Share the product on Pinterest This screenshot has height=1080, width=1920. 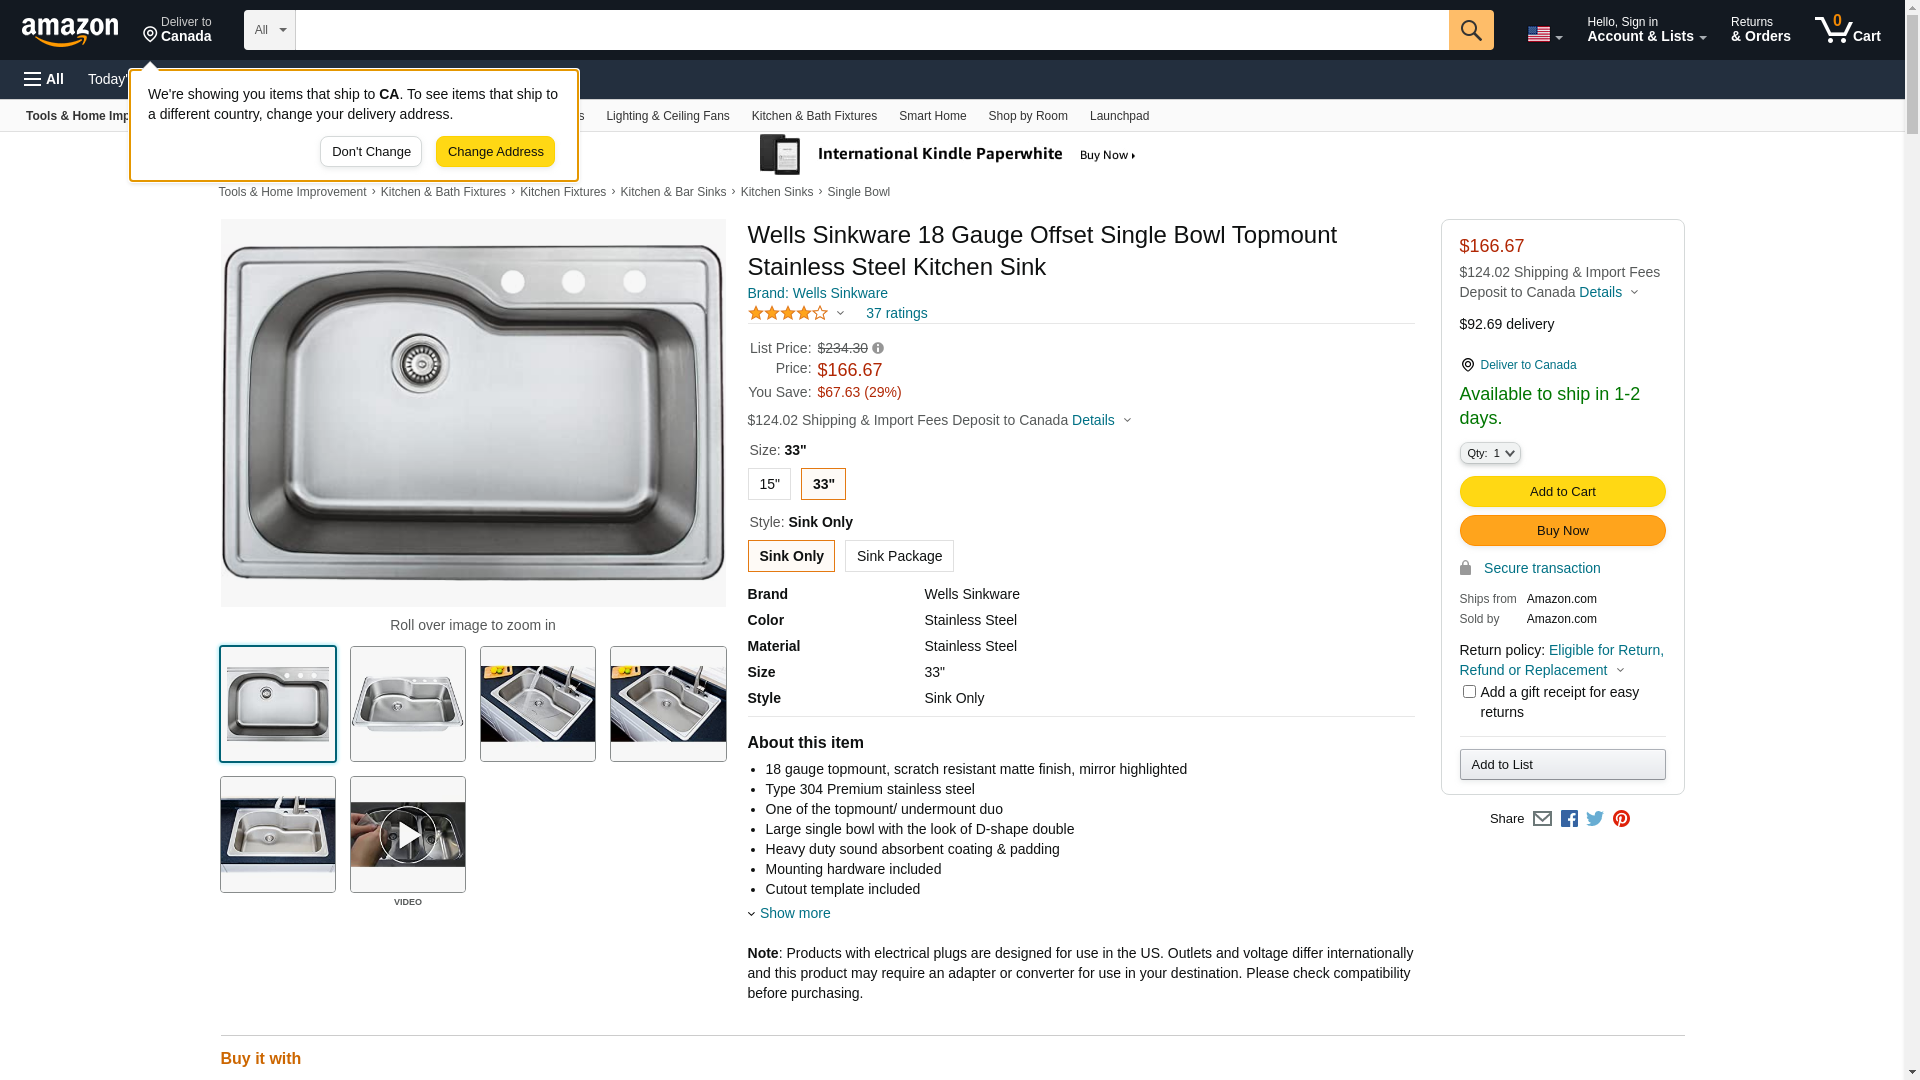[1621, 819]
